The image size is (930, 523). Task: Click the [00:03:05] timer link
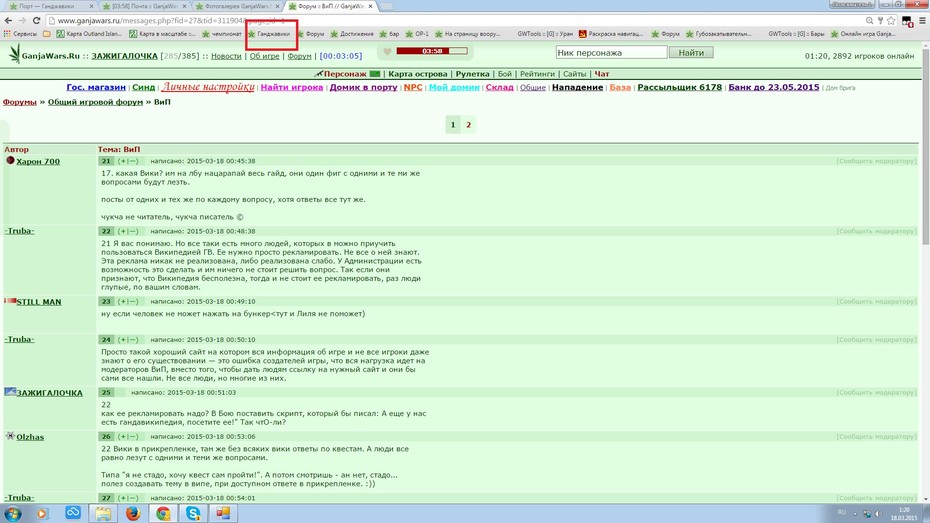(340, 56)
